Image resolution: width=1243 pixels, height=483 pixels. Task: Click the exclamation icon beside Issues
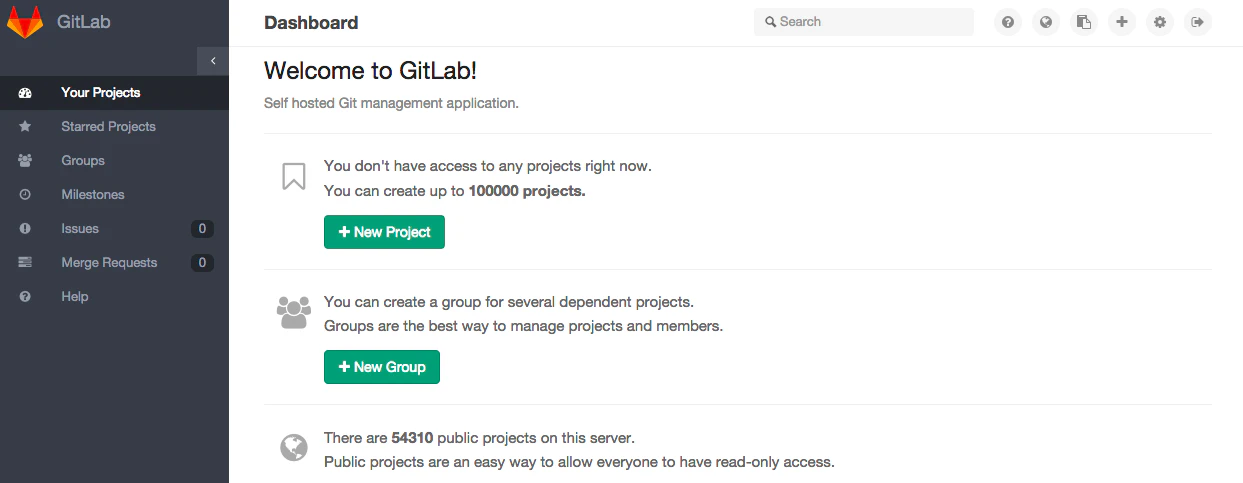[25, 228]
